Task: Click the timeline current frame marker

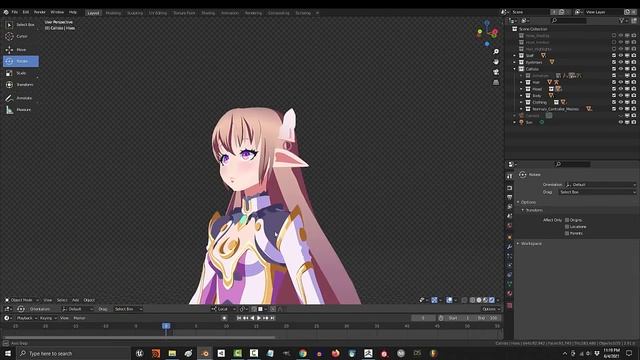Action: [x=166, y=326]
